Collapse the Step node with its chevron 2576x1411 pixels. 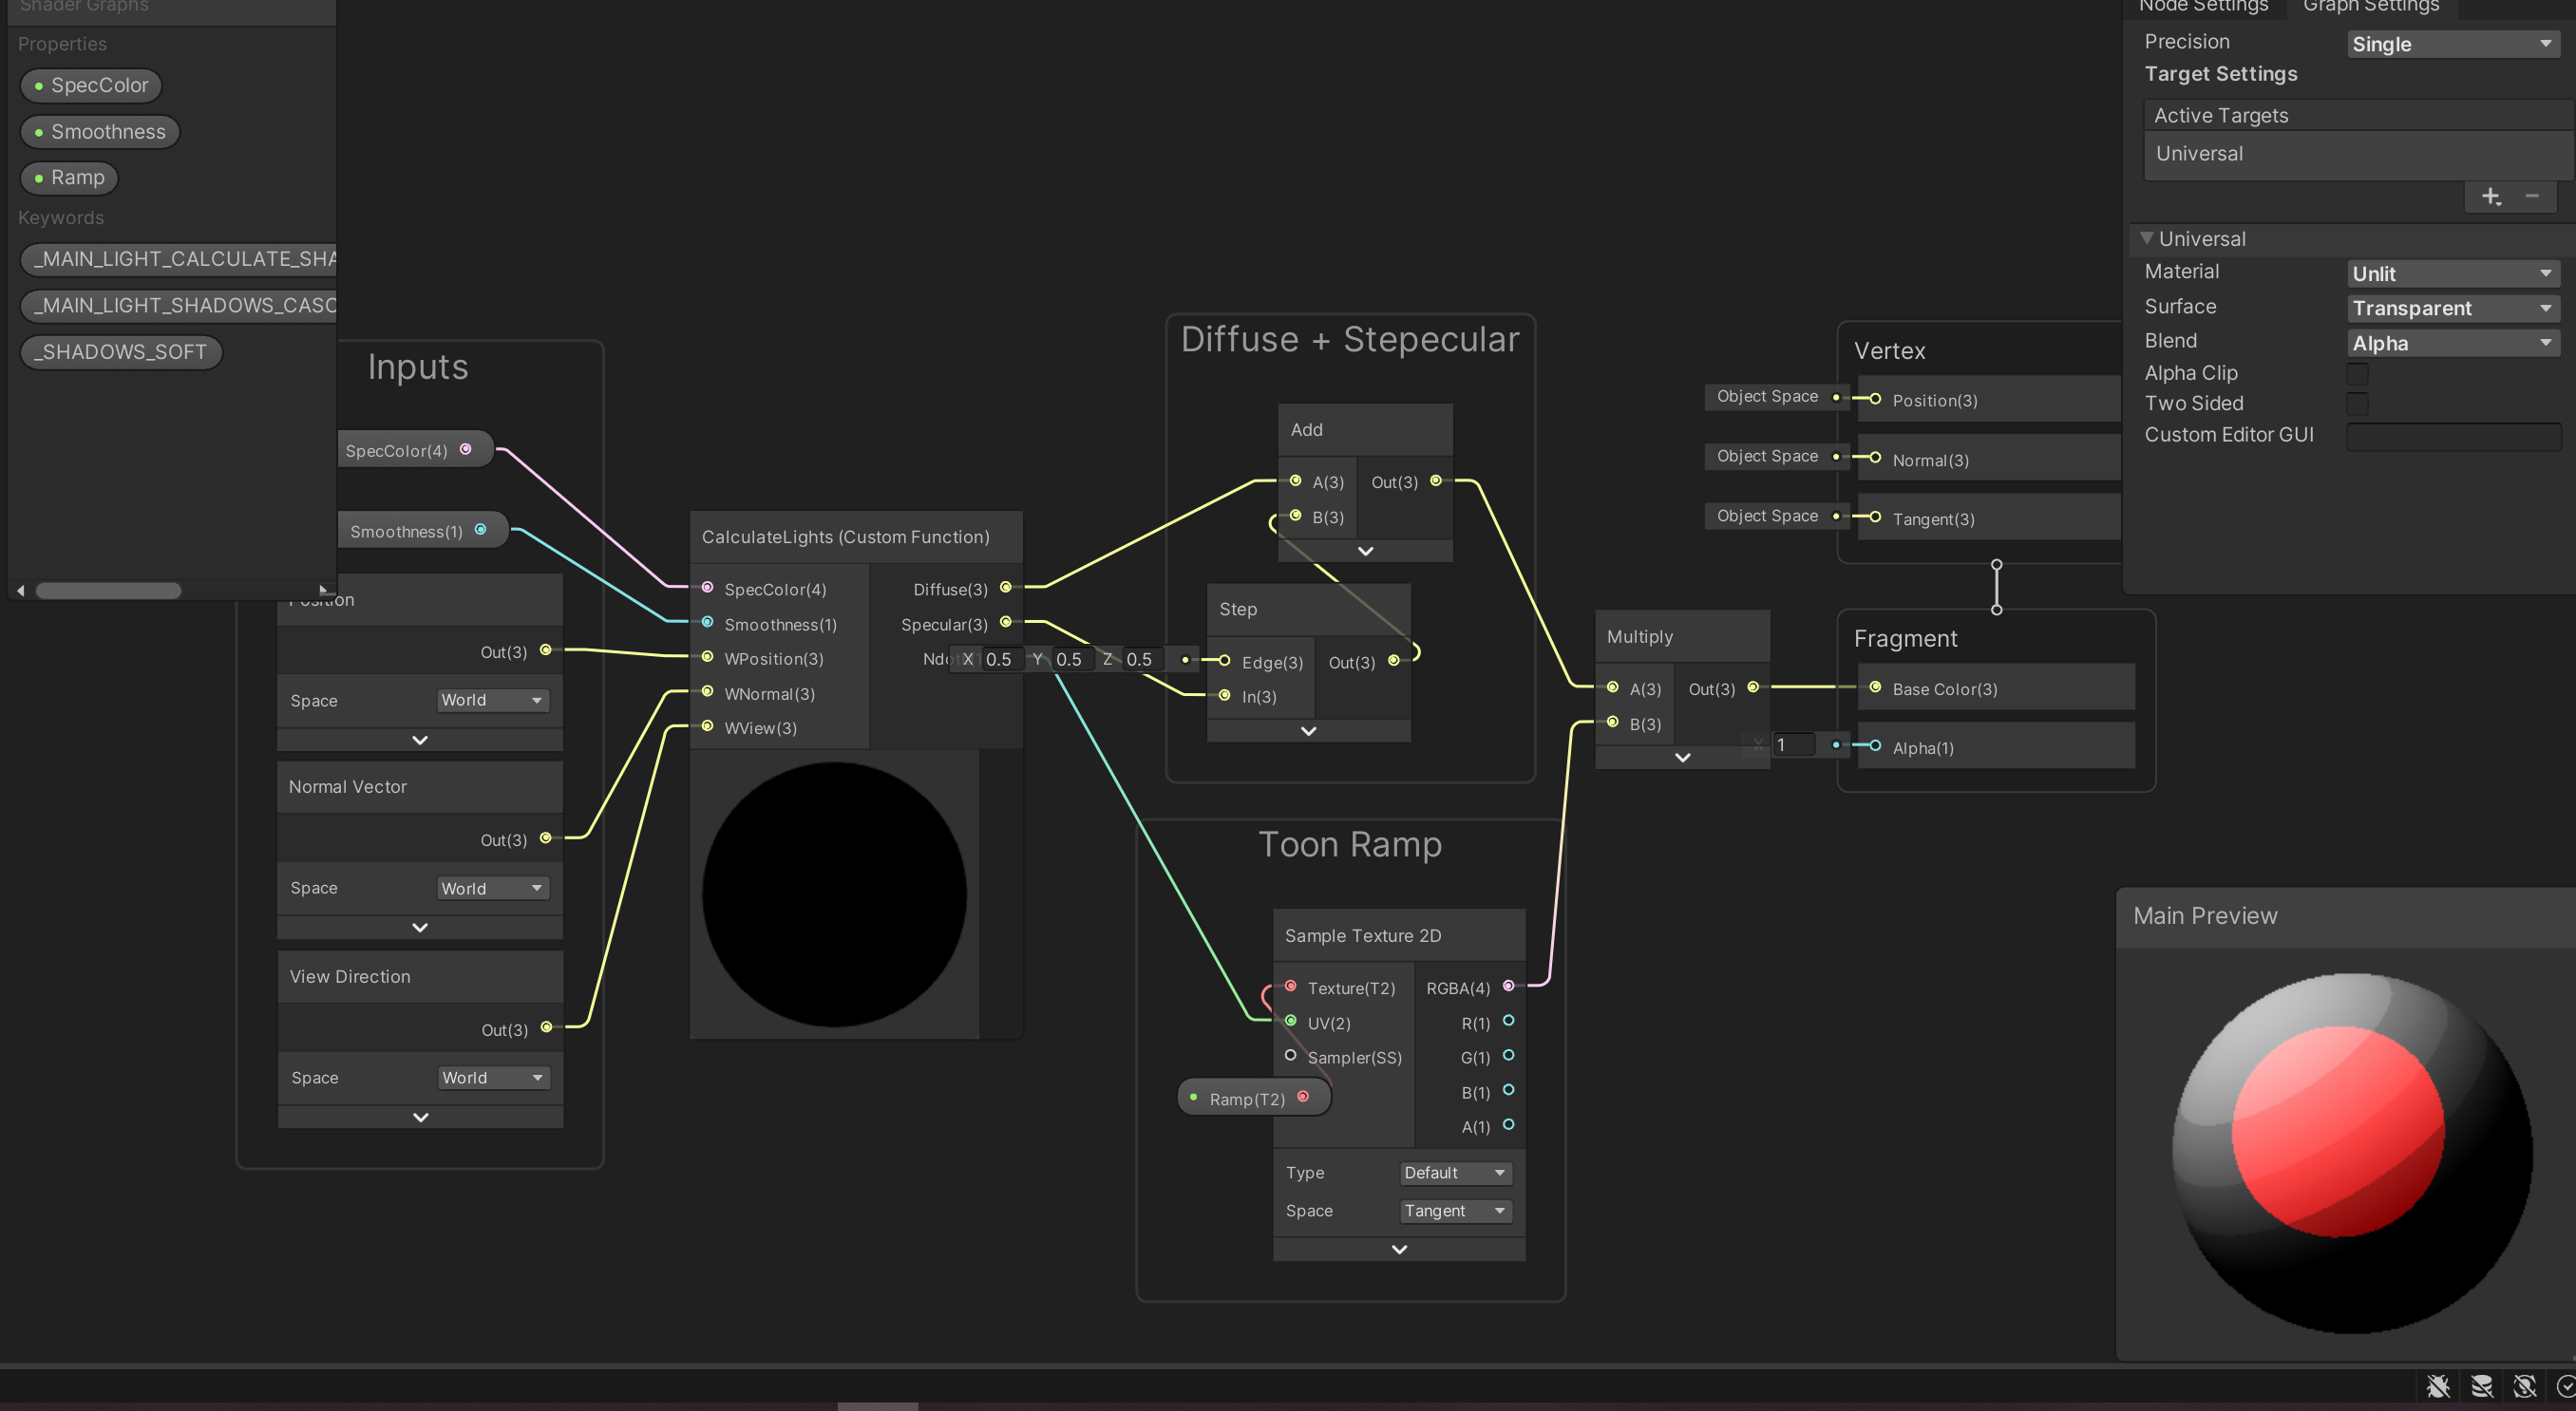[1308, 731]
